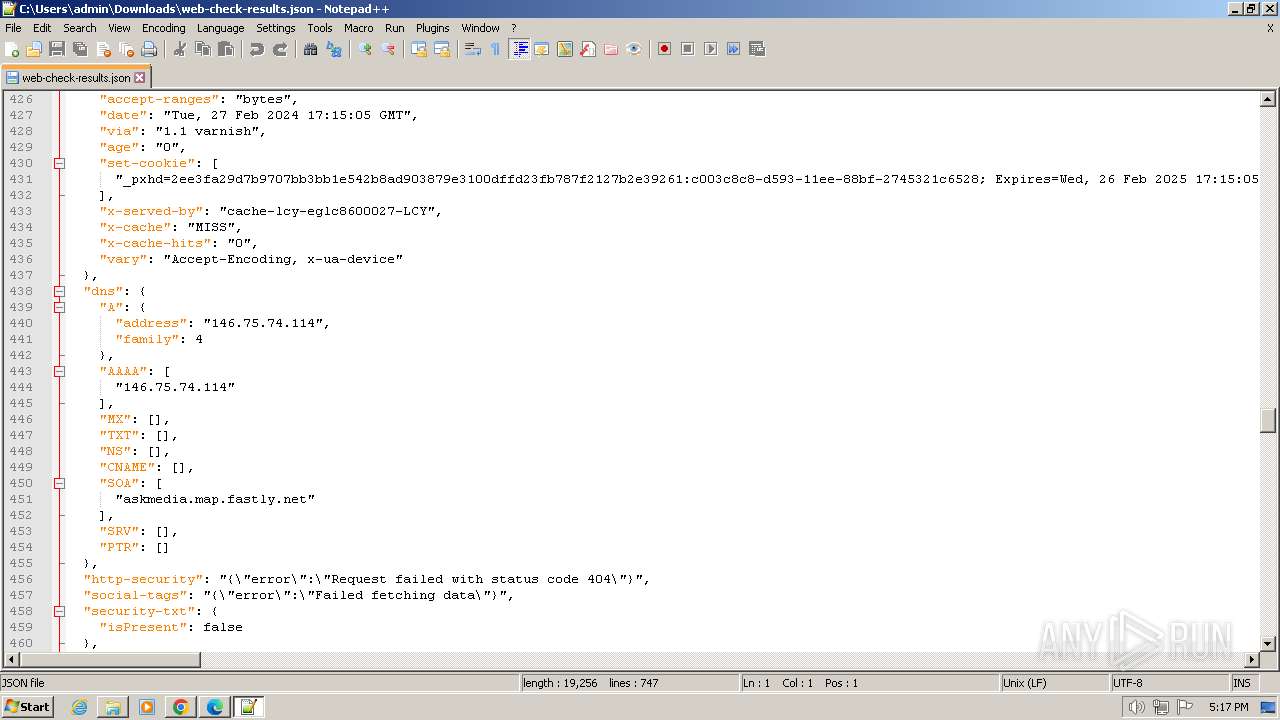Click the Cut scissors icon

pyautogui.click(x=180, y=49)
